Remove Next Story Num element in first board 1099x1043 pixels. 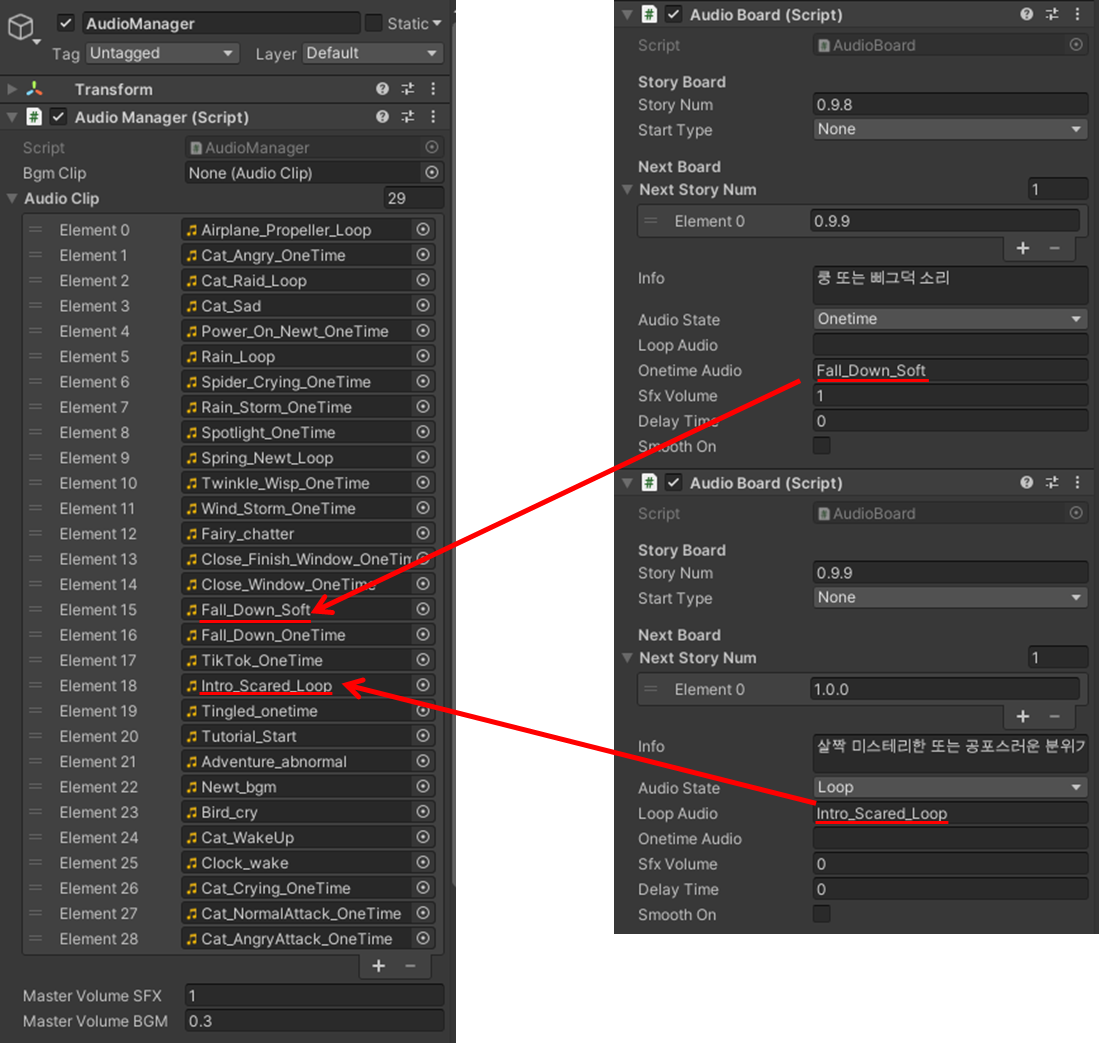1054,248
